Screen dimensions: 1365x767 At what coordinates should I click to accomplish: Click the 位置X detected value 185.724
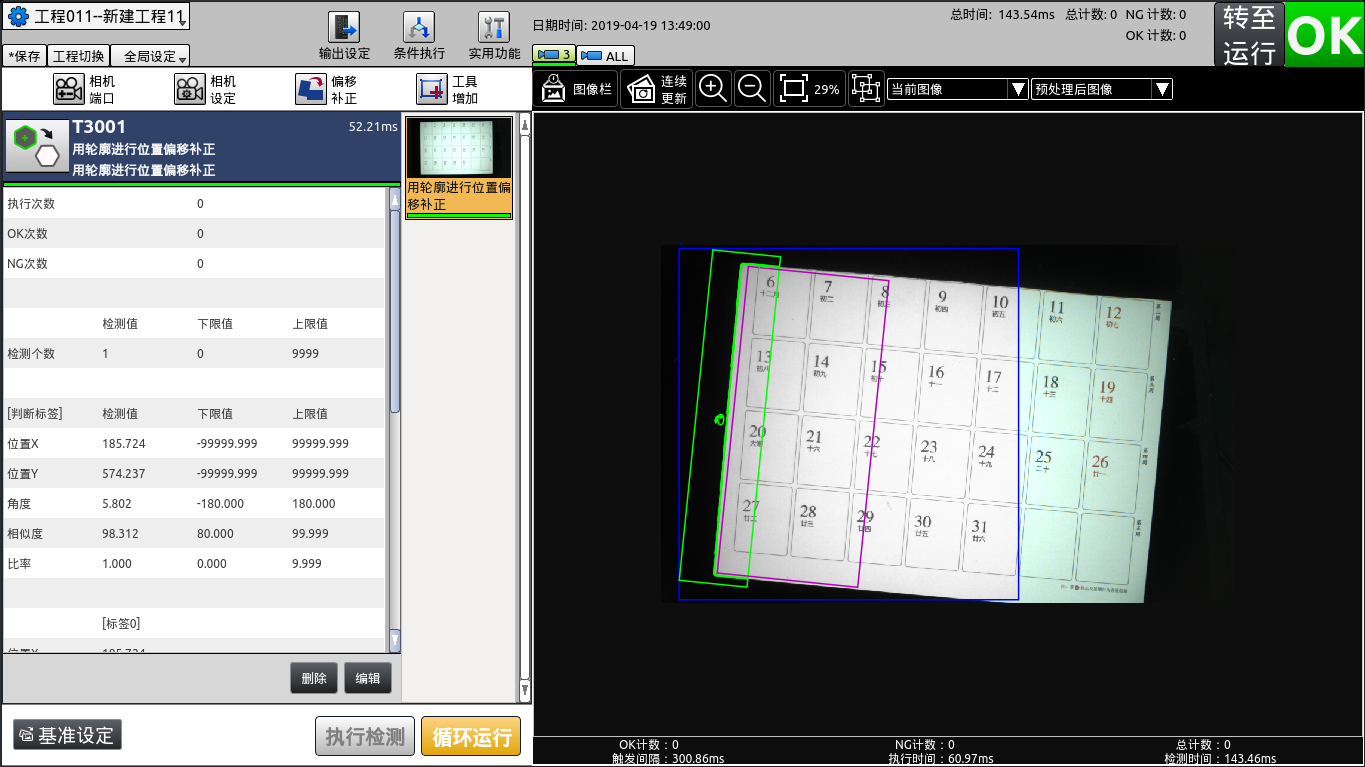coord(124,444)
